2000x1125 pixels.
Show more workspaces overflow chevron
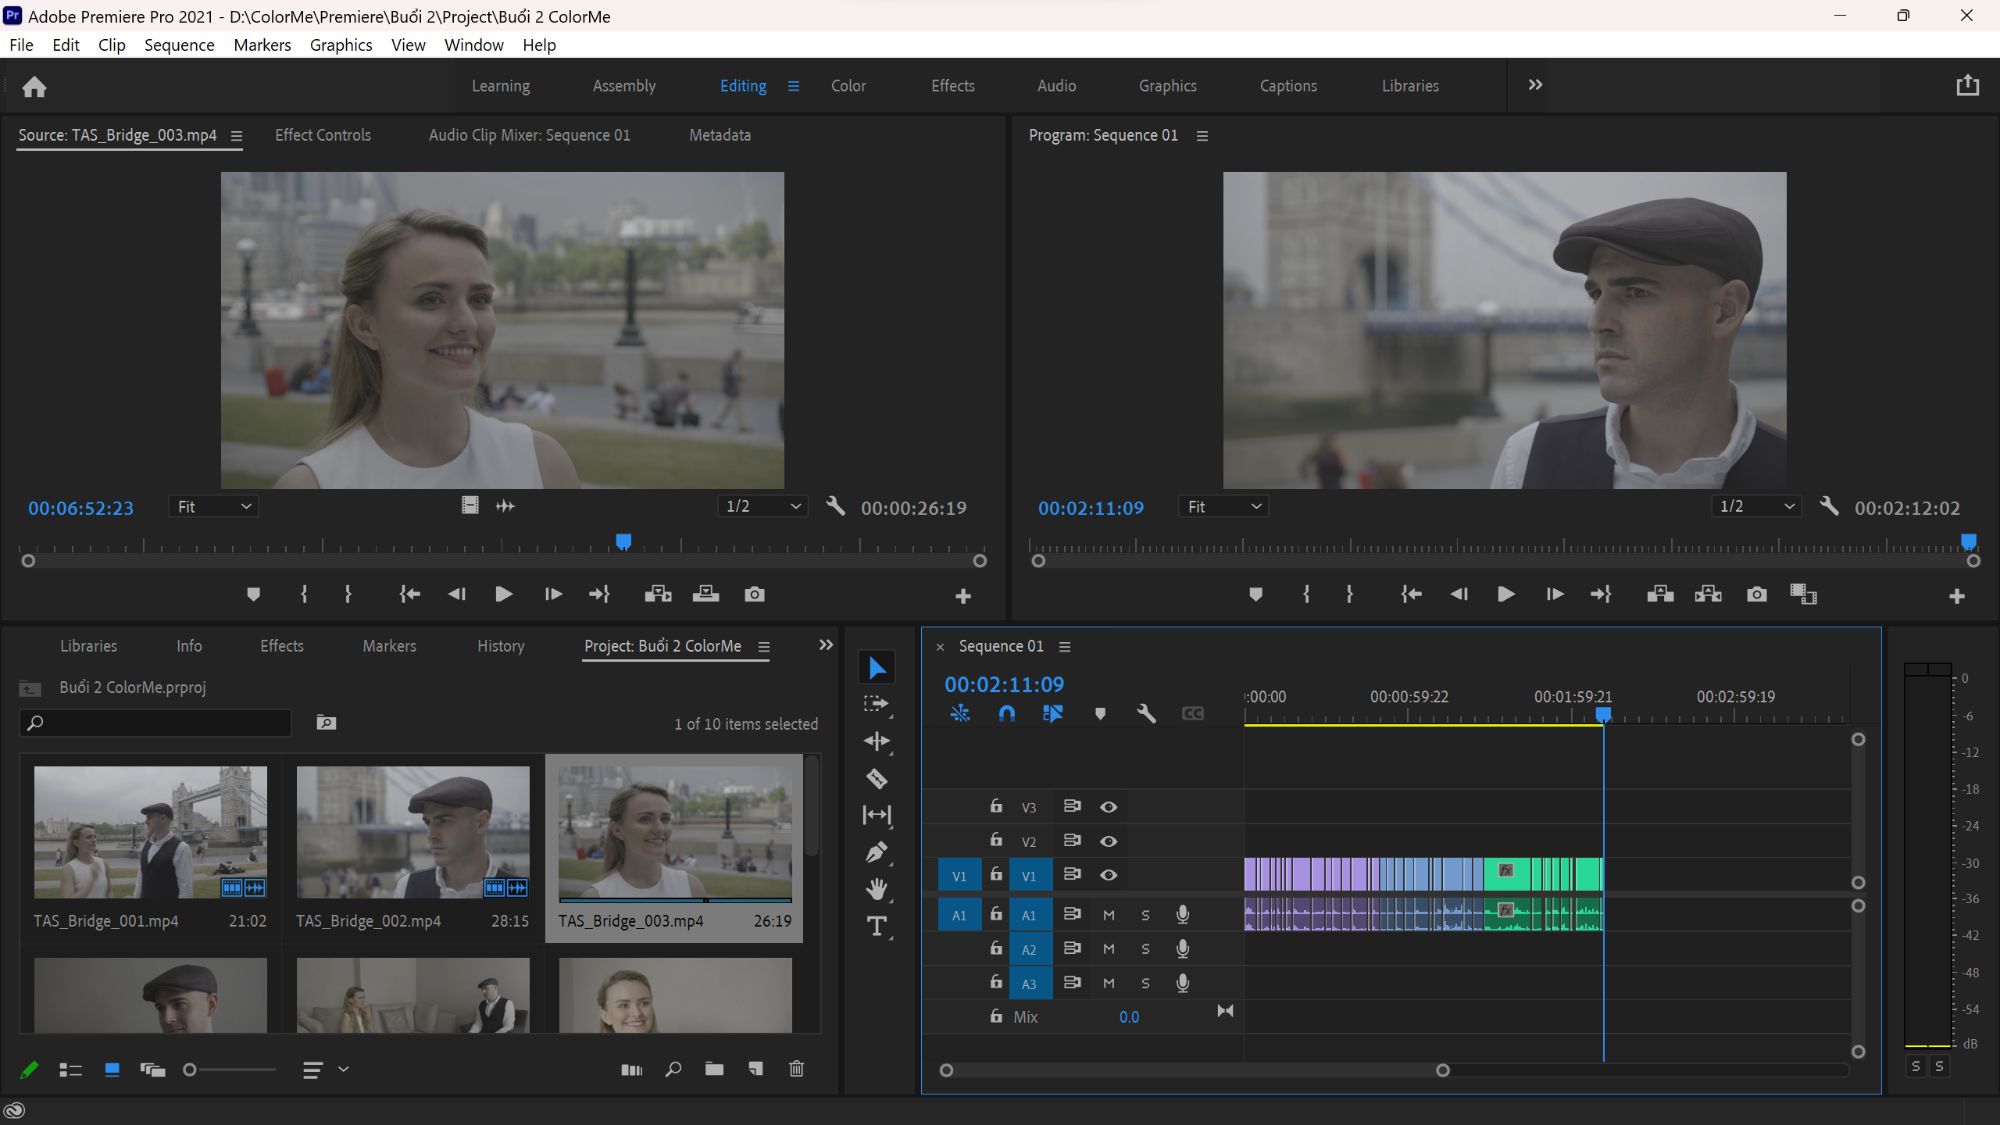coord(1535,85)
